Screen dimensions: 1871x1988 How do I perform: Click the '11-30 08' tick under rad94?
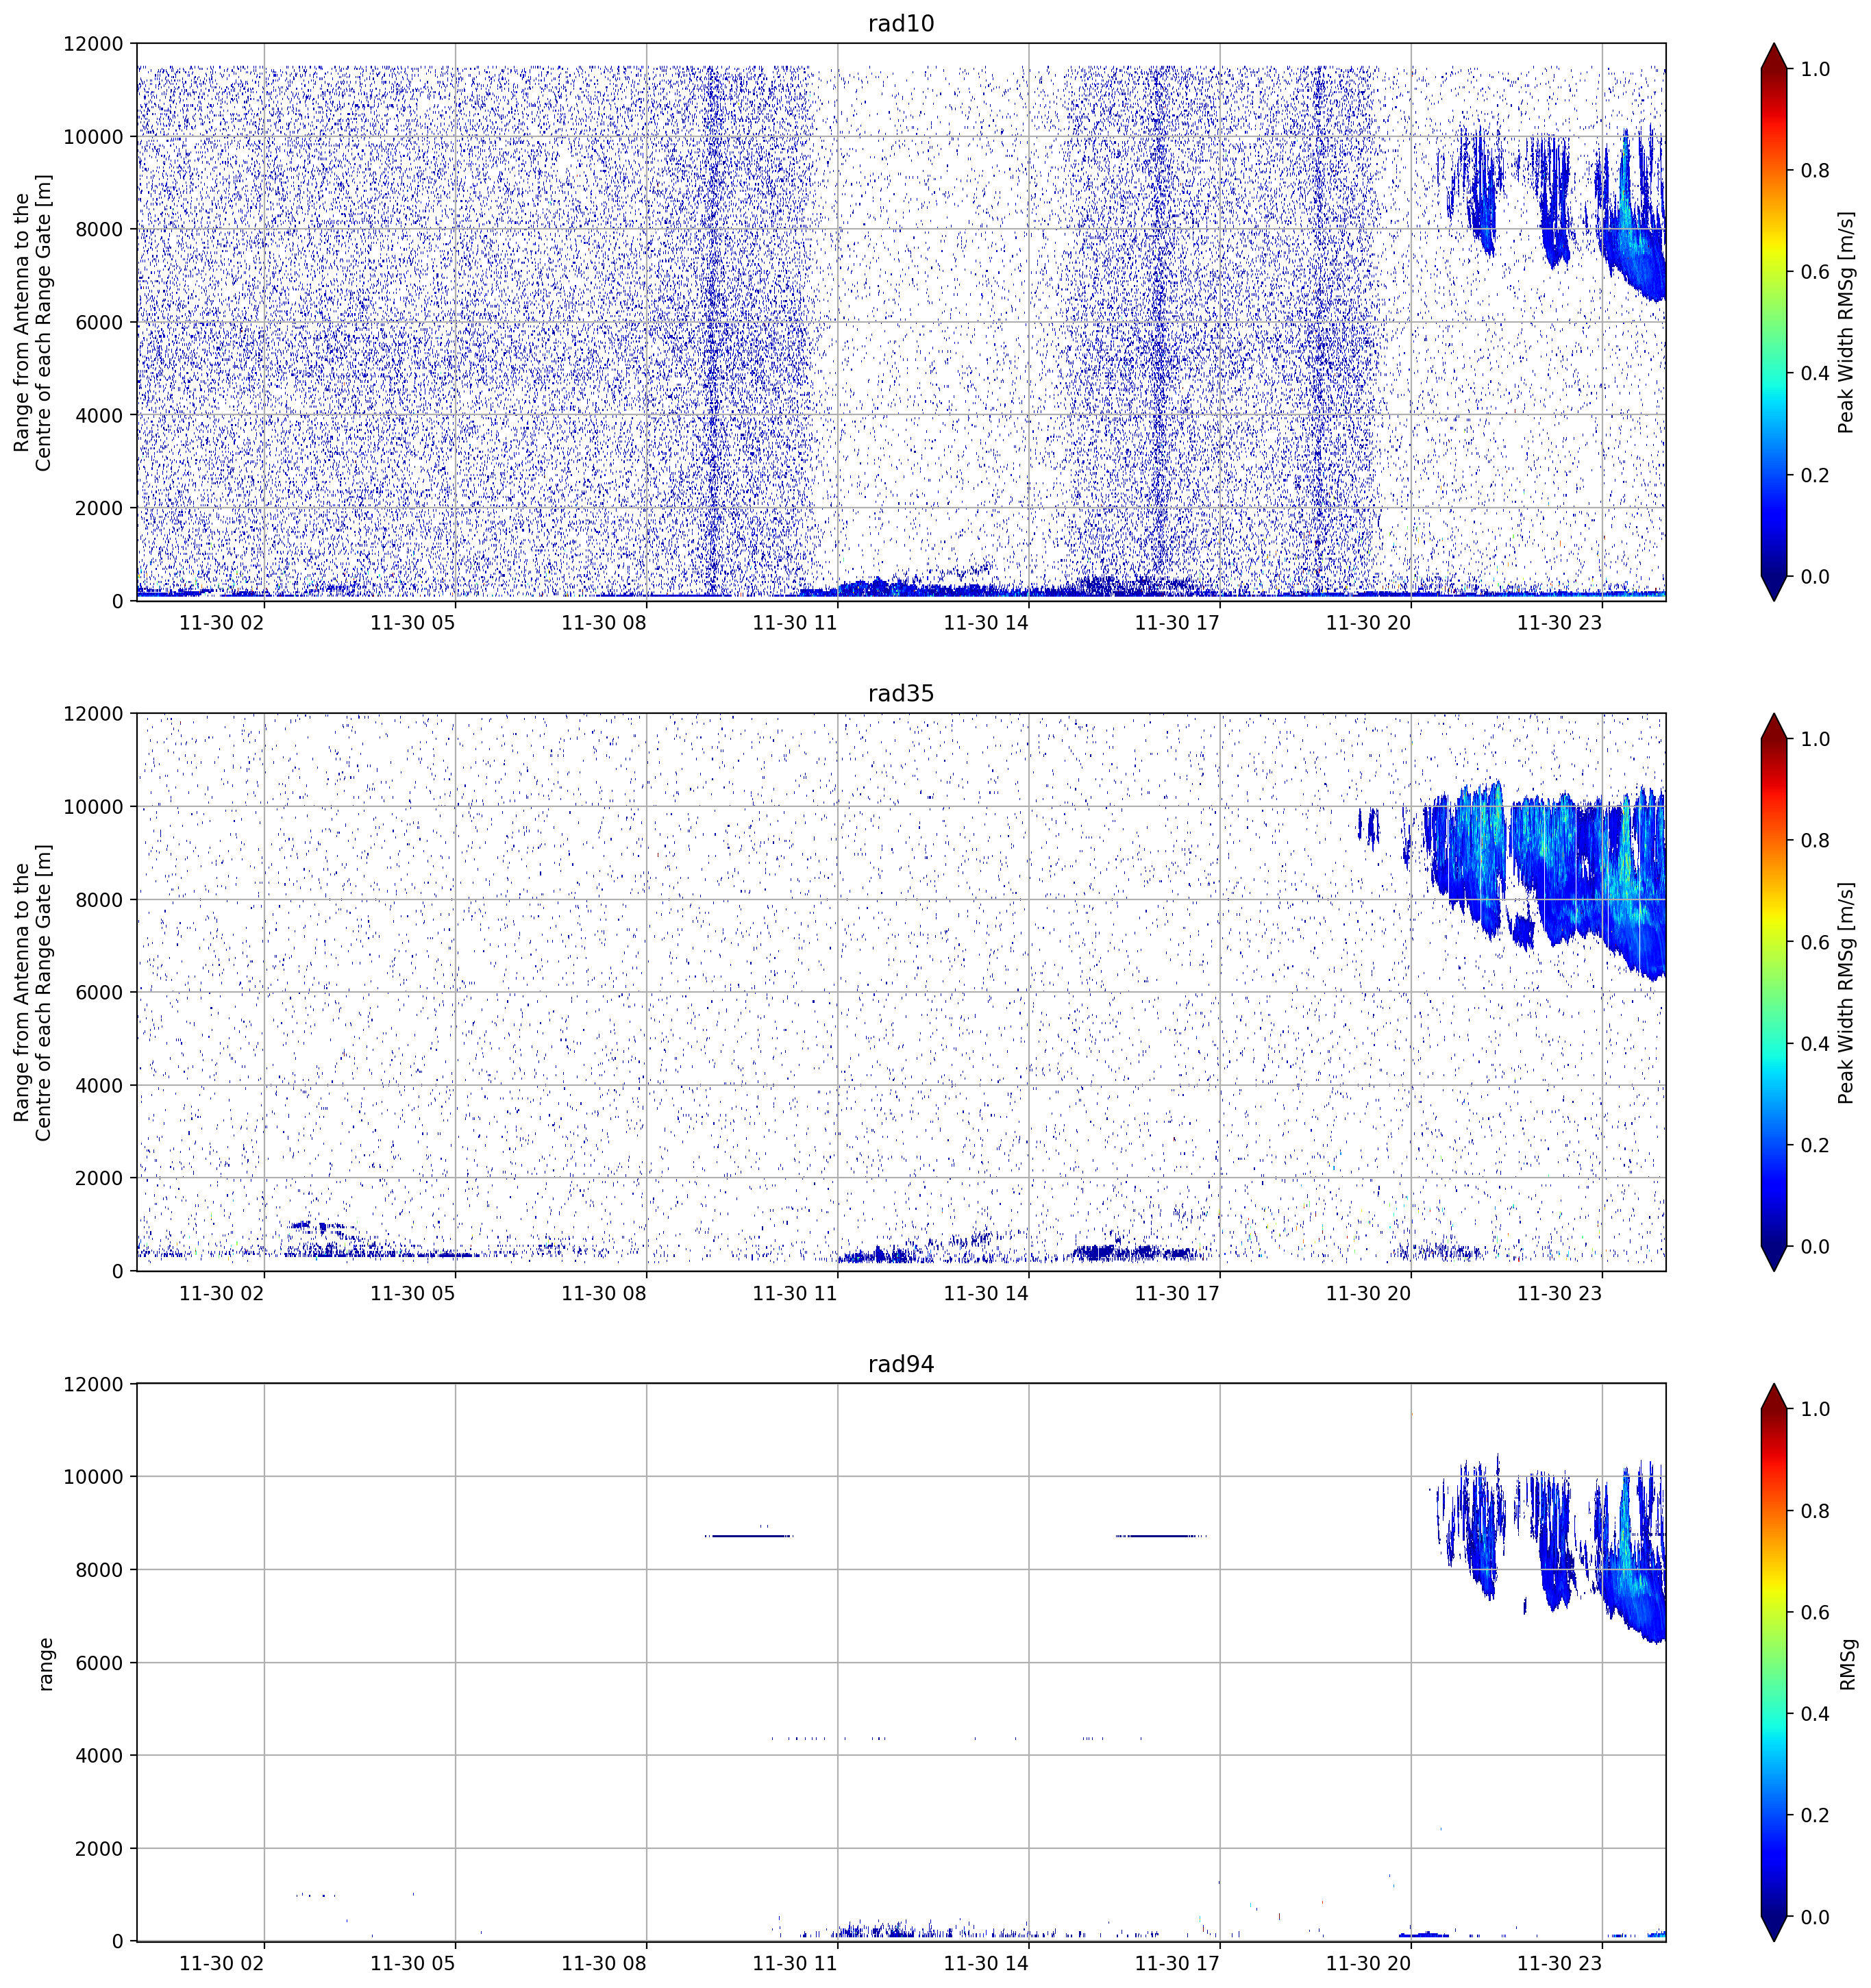click(604, 1963)
